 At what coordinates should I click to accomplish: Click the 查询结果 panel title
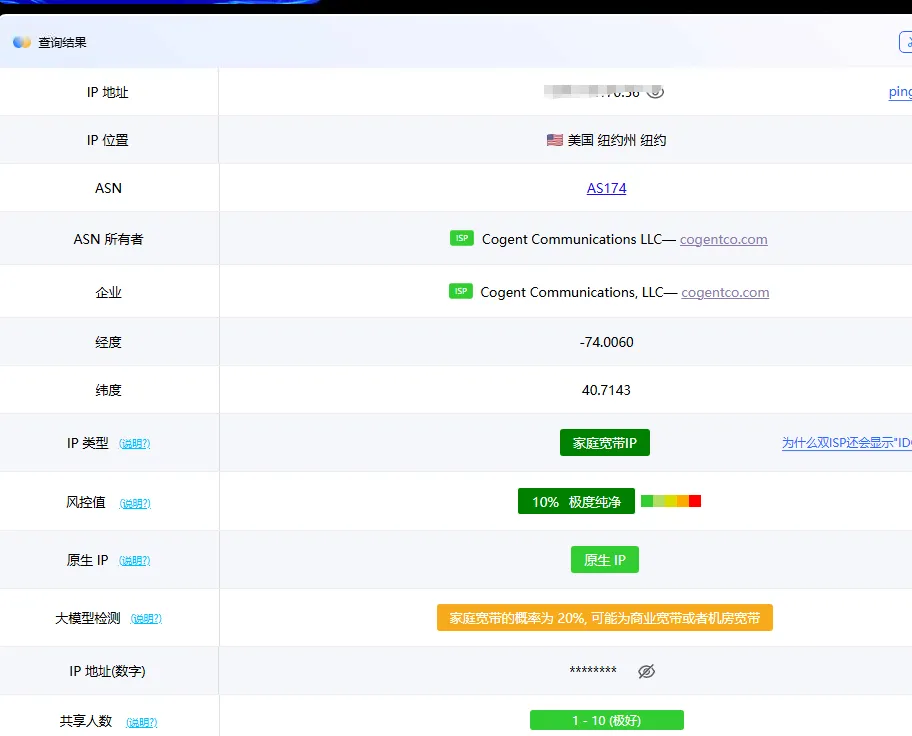click(62, 42)
